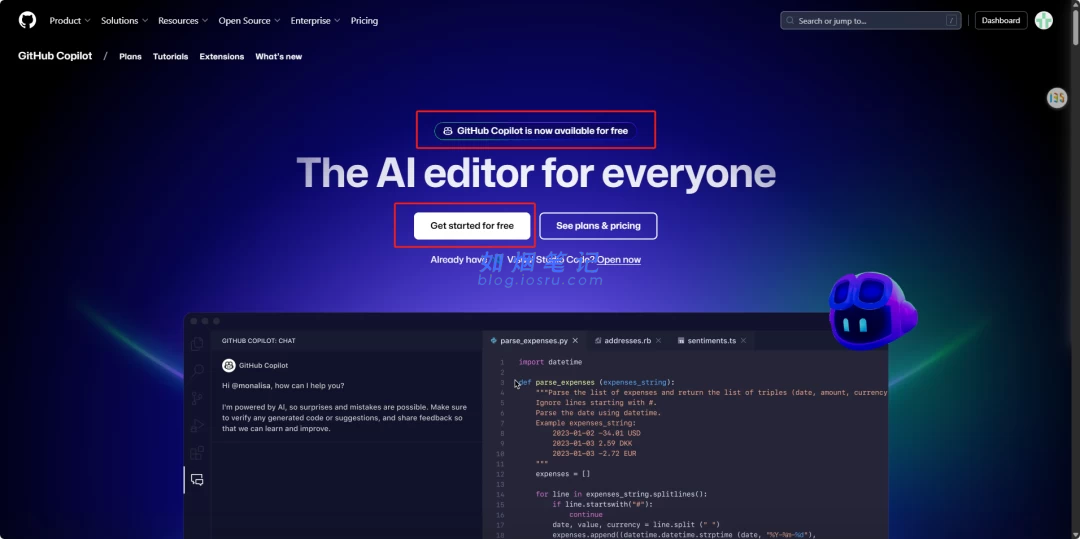Click the GitHub logo icon
1080x539 pixels.
pyautogui.click(x=27, y=20)
